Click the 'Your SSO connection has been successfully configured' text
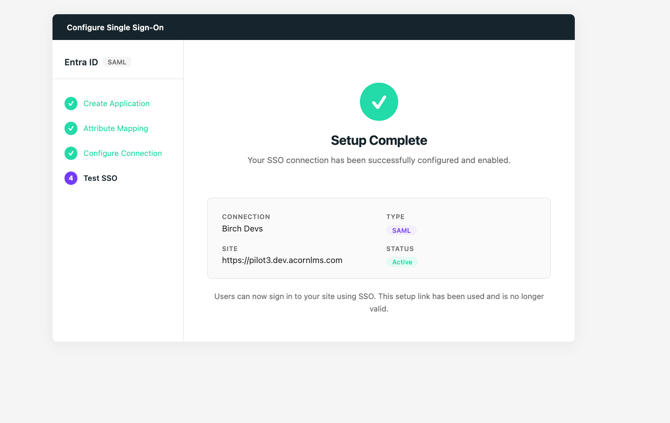The image size is (670, 423). coord(379,160)
